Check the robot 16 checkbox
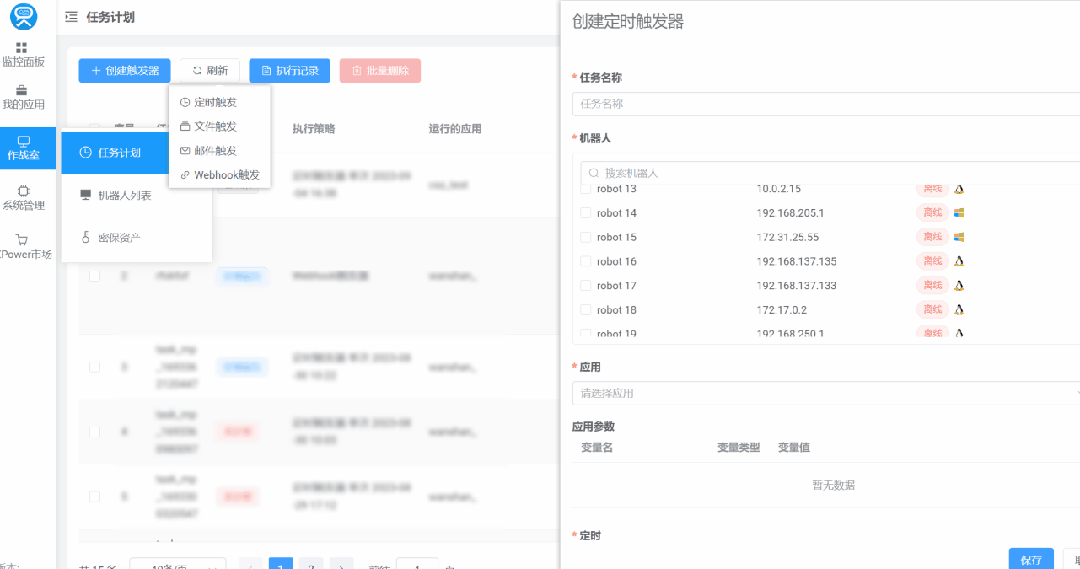This screenshot has height=569, width=1080. pyautogui.click(x=585, y=261)
